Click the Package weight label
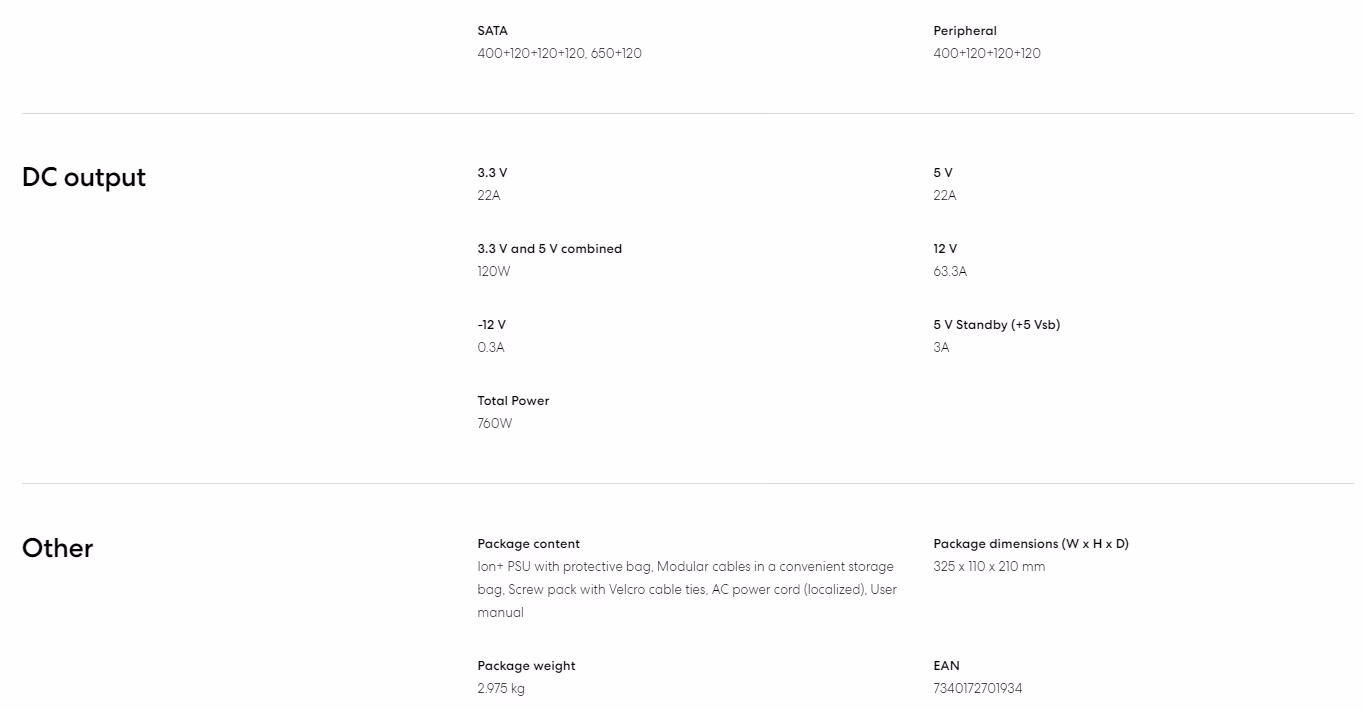Screen dimensions: 1364x710 [526, 666]
